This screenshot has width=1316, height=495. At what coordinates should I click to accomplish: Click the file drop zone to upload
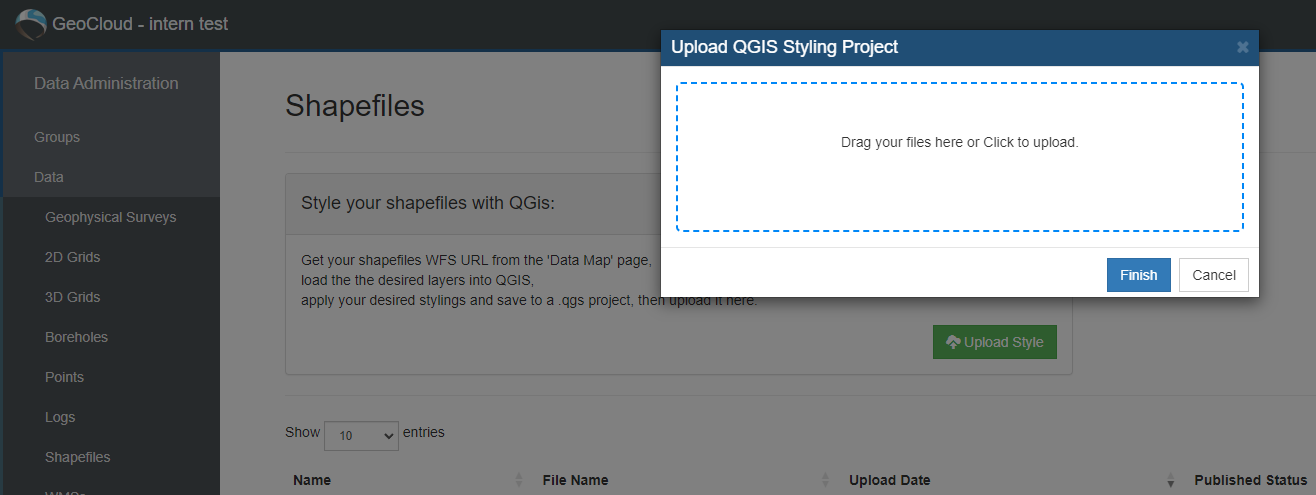pyautogui.click(x=960, y=157)
